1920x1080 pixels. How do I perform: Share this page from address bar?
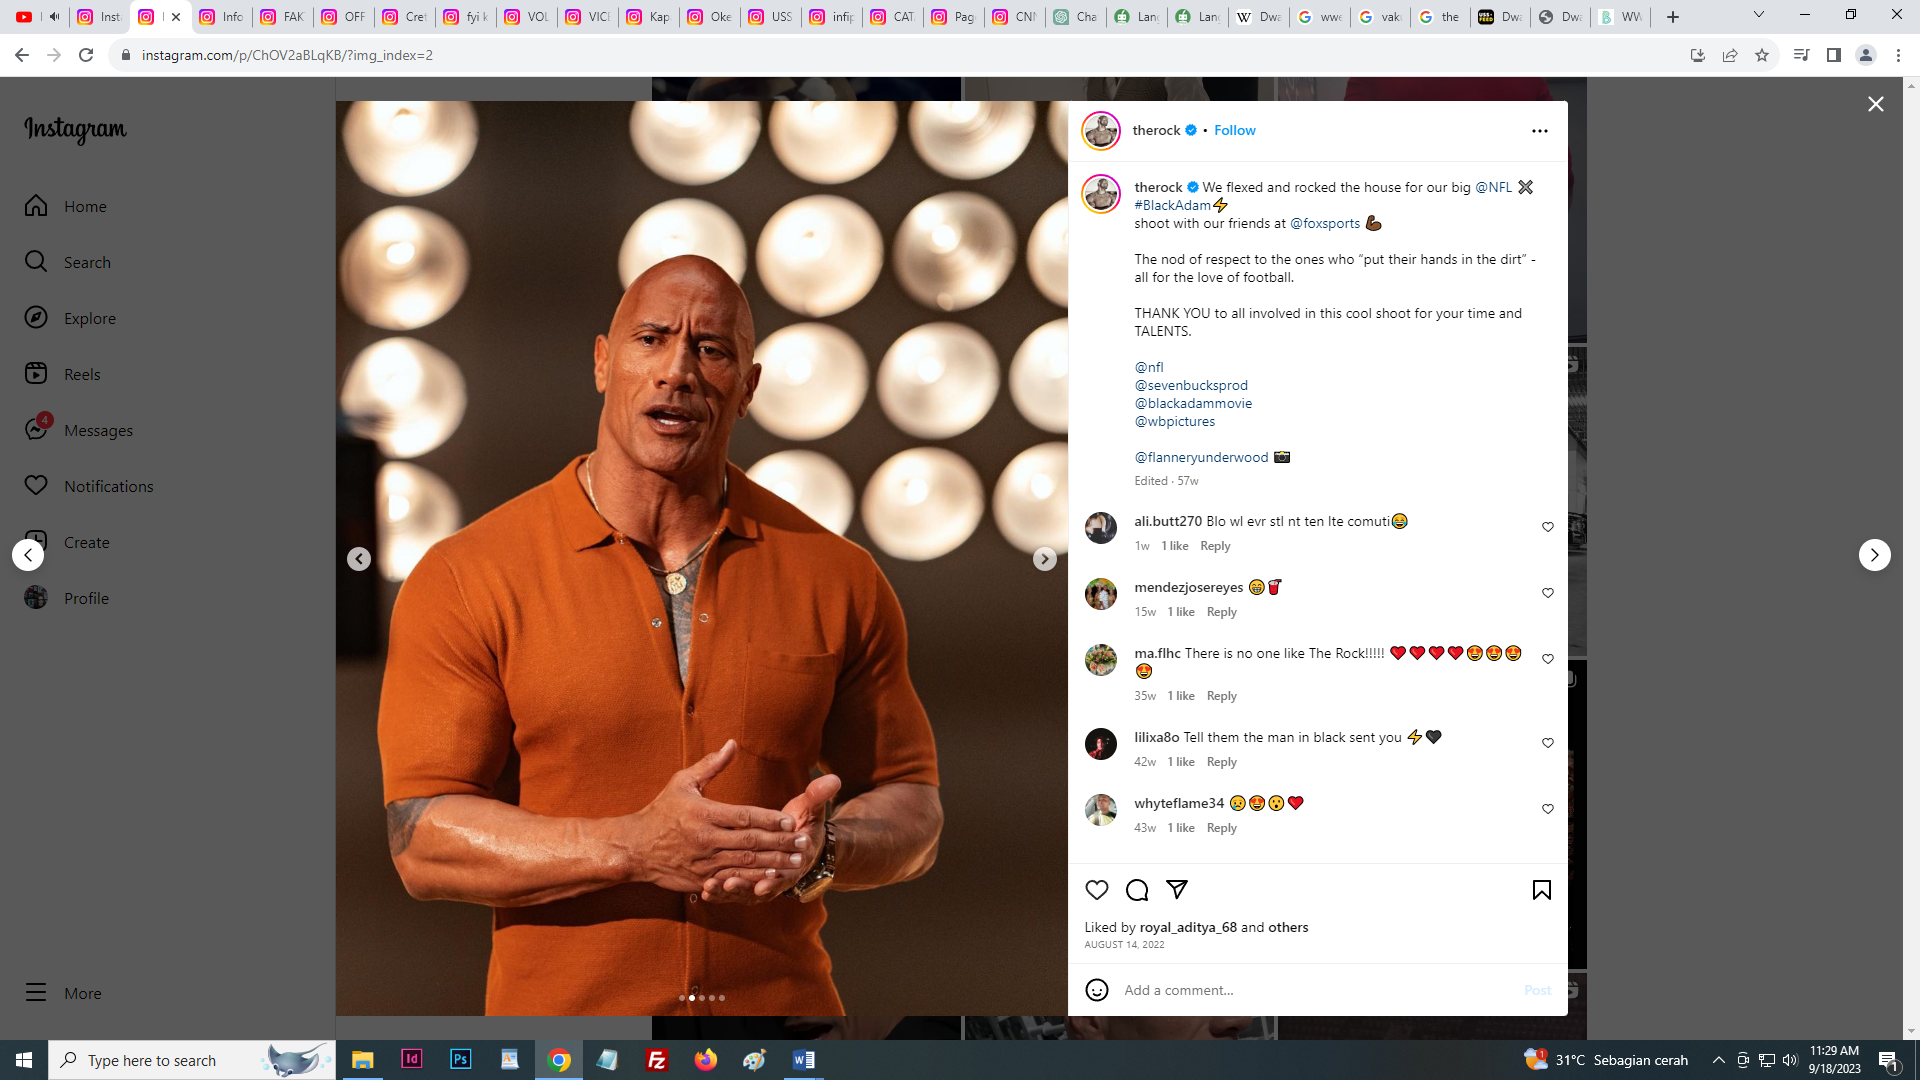tap(1730, 55)
